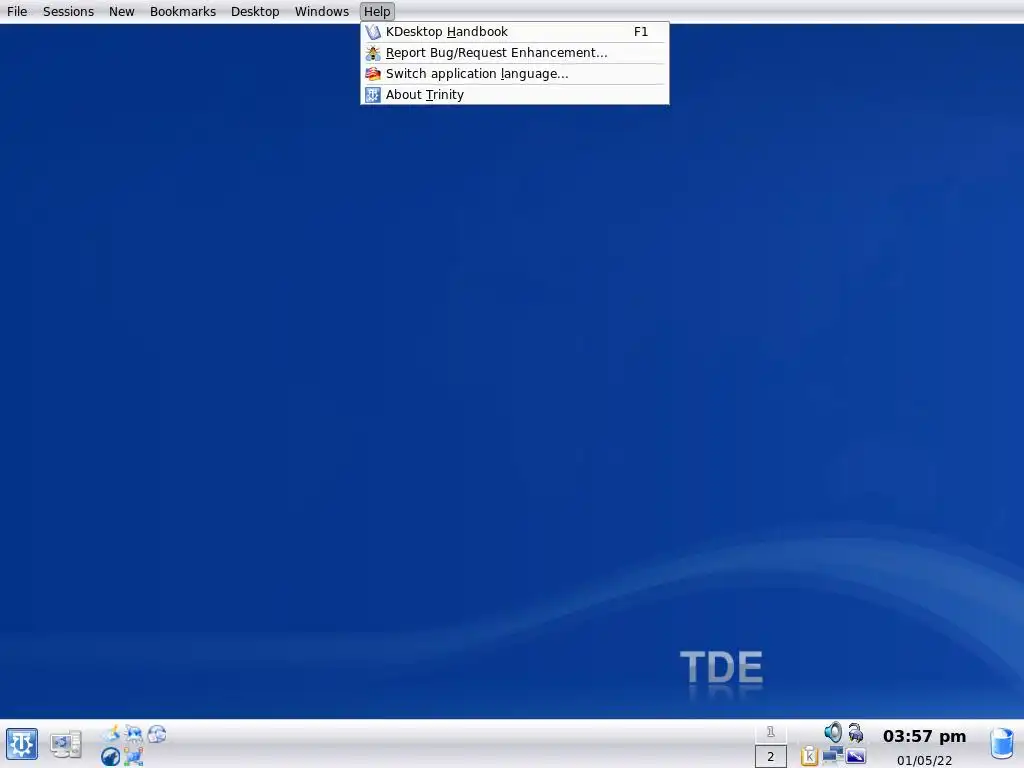This screenshot has width=1024, height=768.
Task: Click the Trinity logo icon beside About Trinity
Action: pyautogui.click(x=373, y=95)
